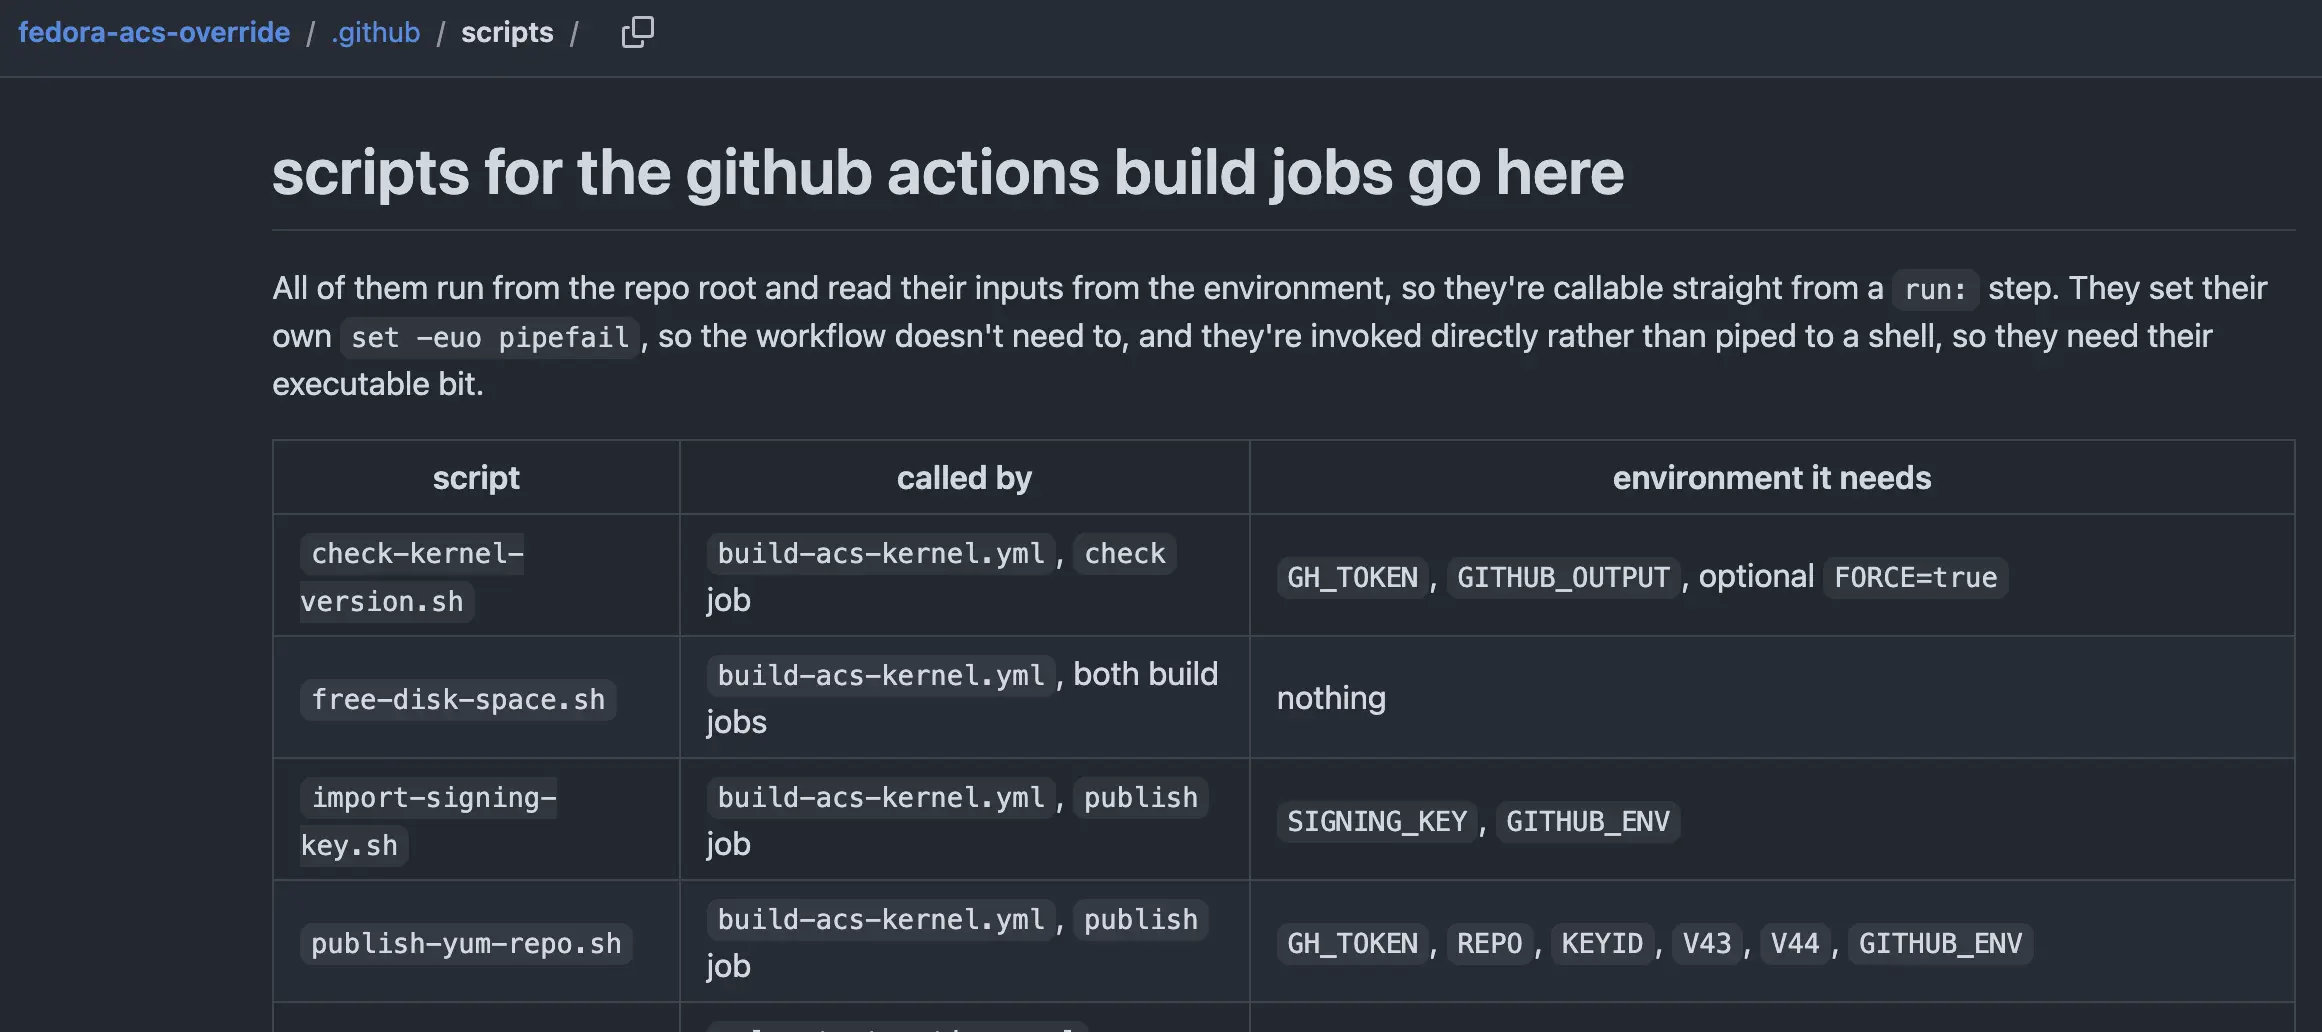Select the scripts breadcrumb label
Screen dimensions: 2322x1032
(x=507, y=32)
